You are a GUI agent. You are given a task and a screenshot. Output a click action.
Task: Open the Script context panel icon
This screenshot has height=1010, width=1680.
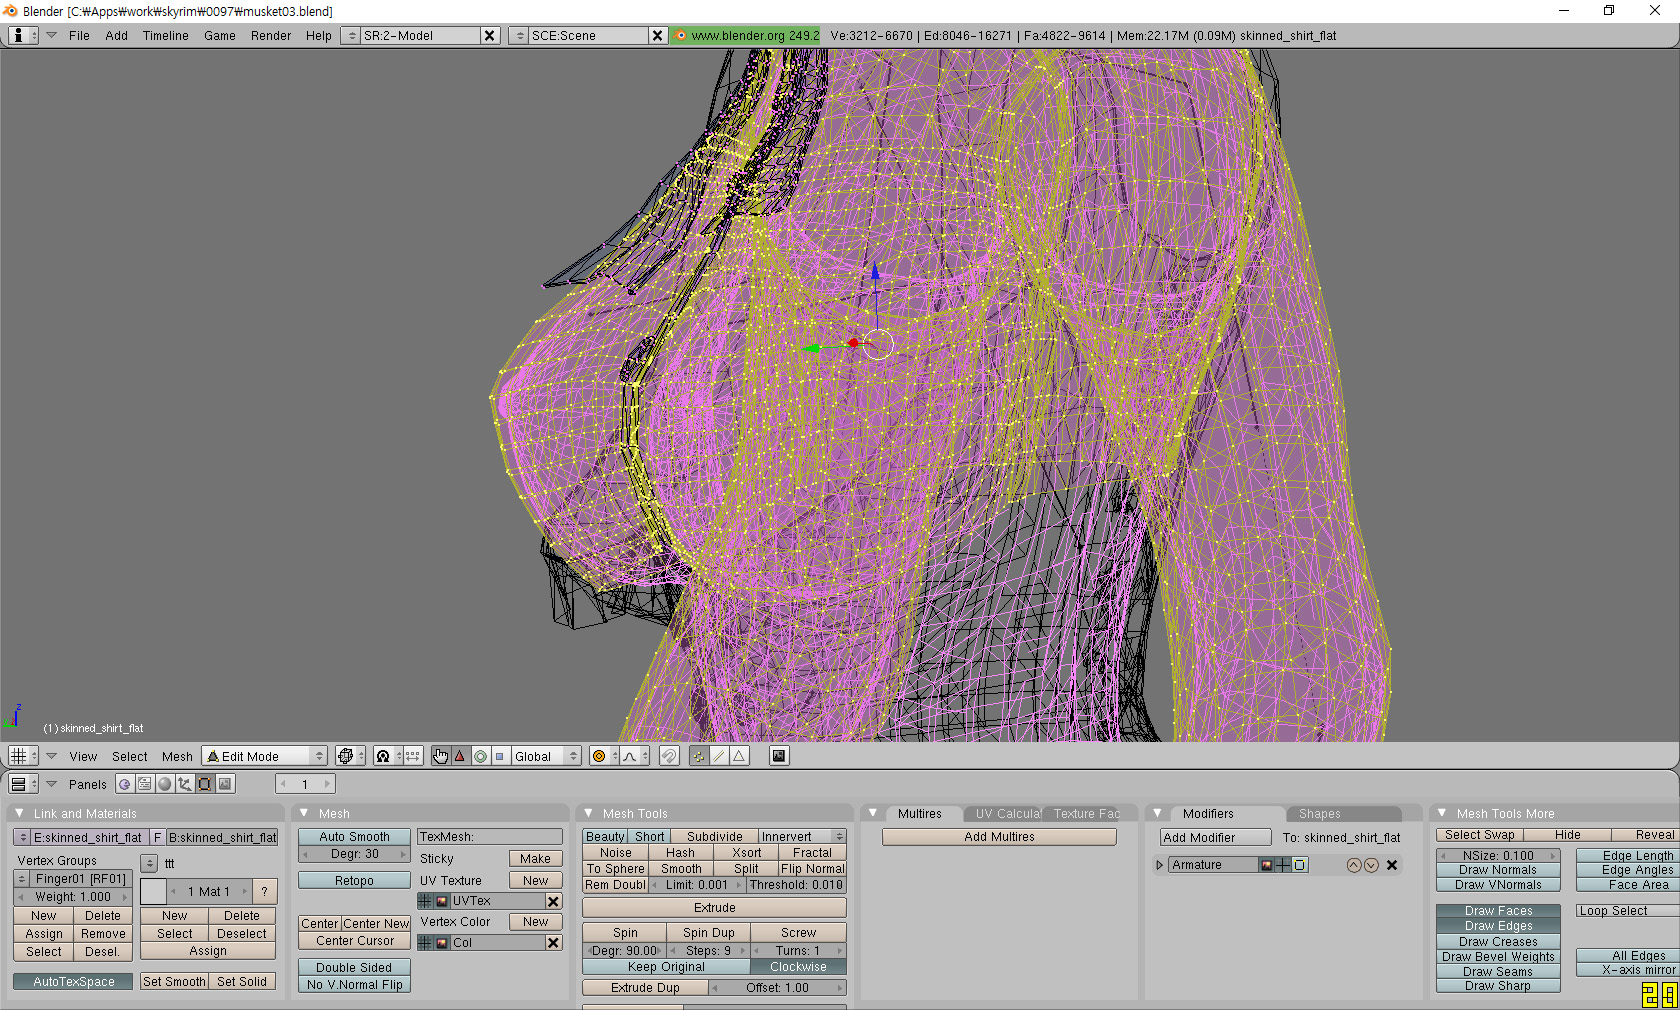(145, 784)
